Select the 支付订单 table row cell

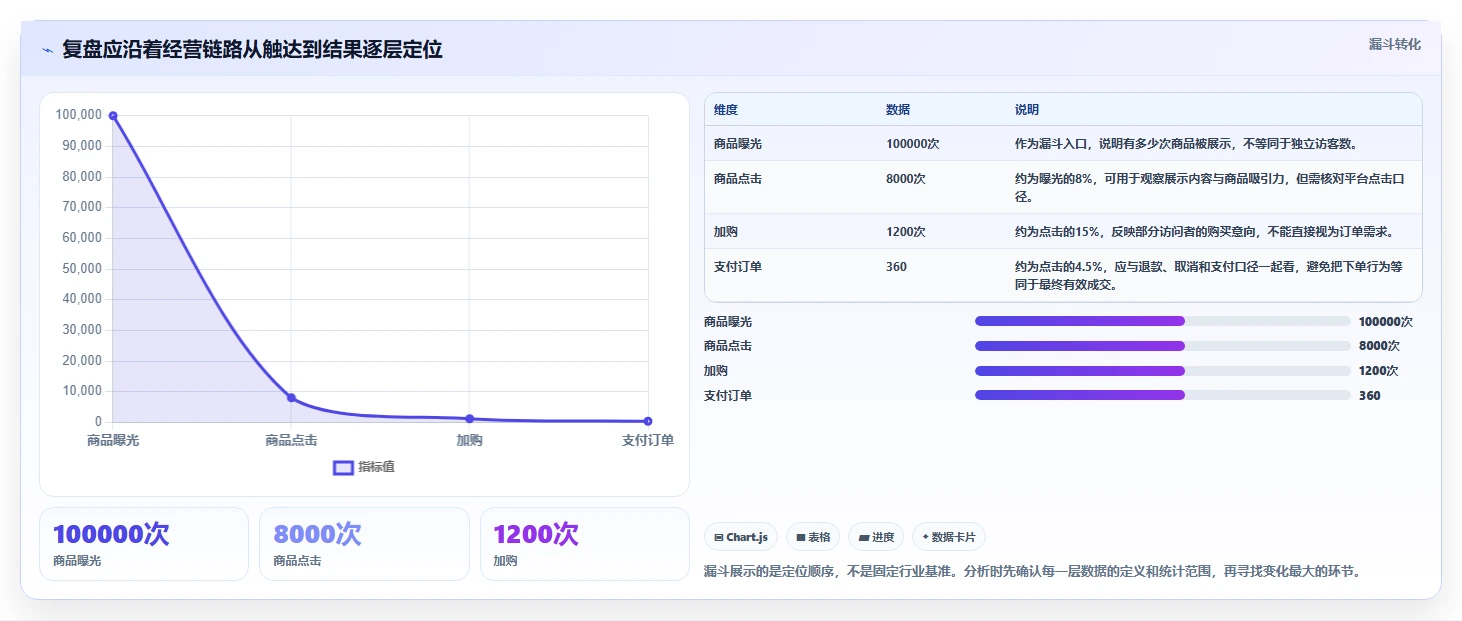(x=738, y=267)
